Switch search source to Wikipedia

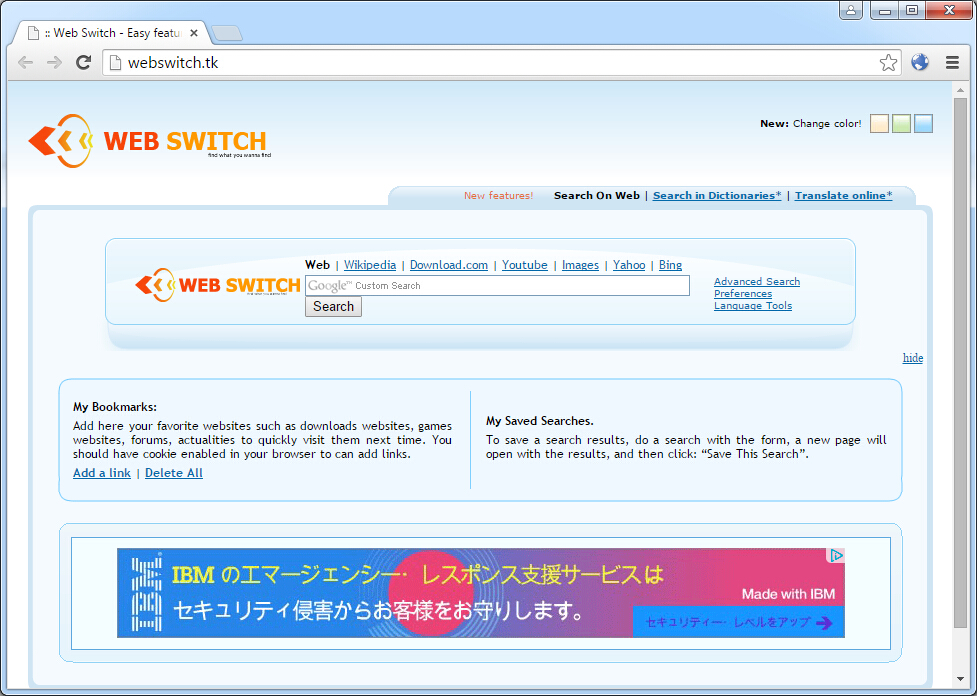(369, 265)
